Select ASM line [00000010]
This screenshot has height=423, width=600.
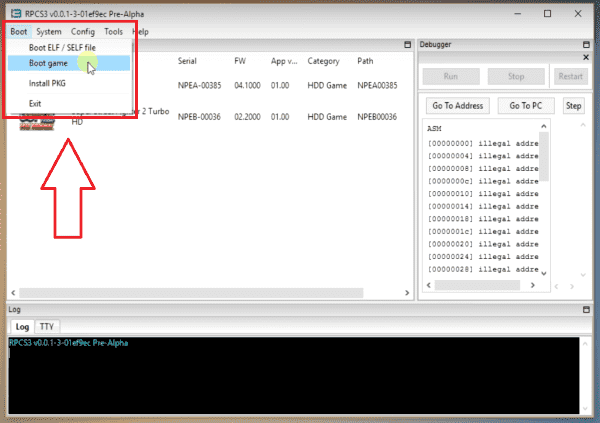click(x=483, y=194)
